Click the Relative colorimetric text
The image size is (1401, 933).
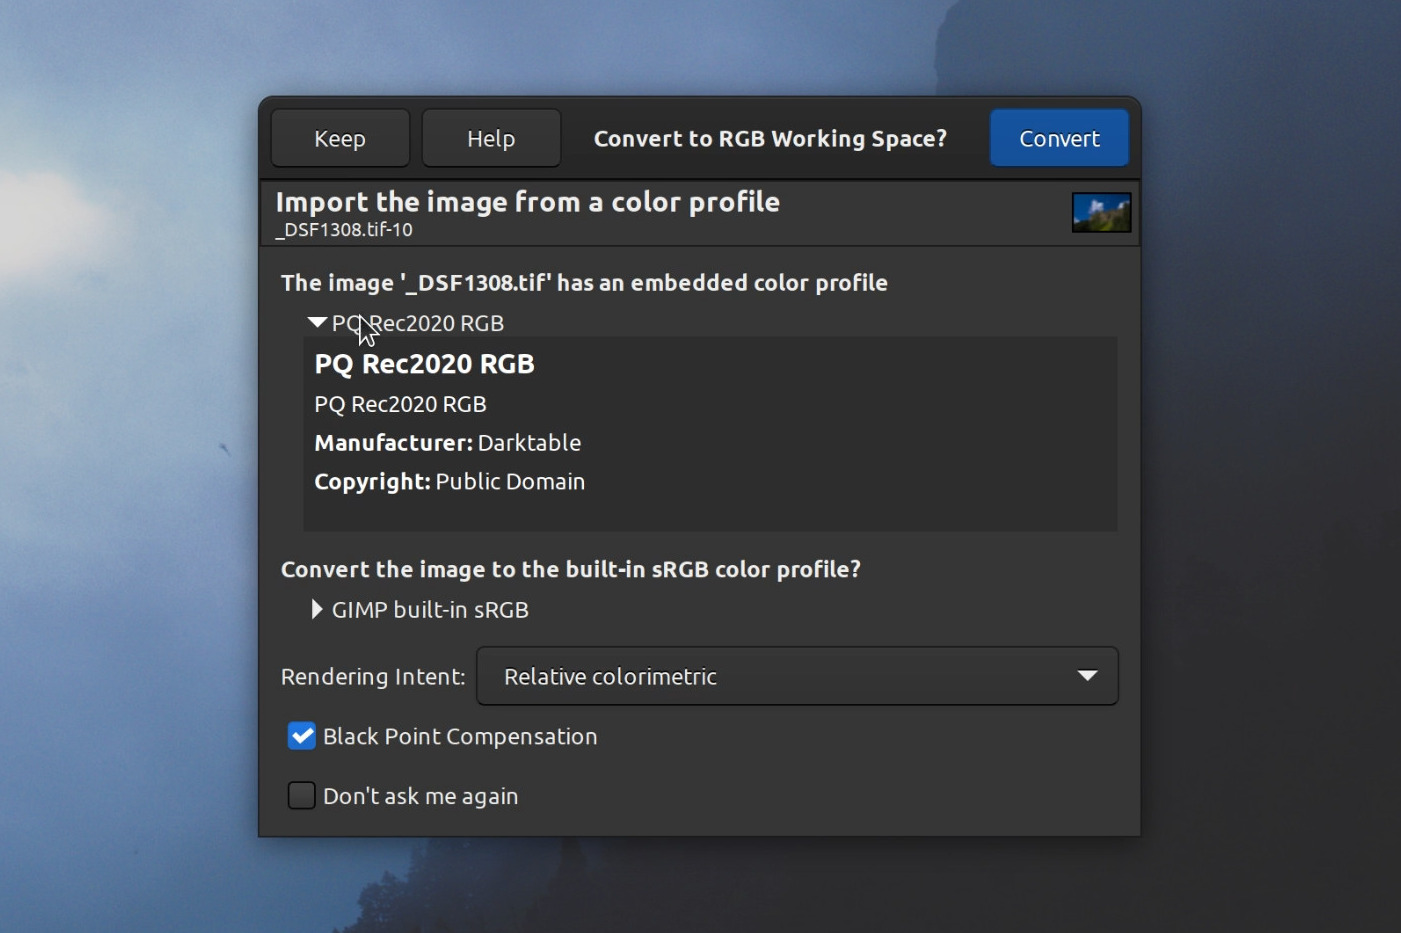pyautogui.click(x=610, y=677)
